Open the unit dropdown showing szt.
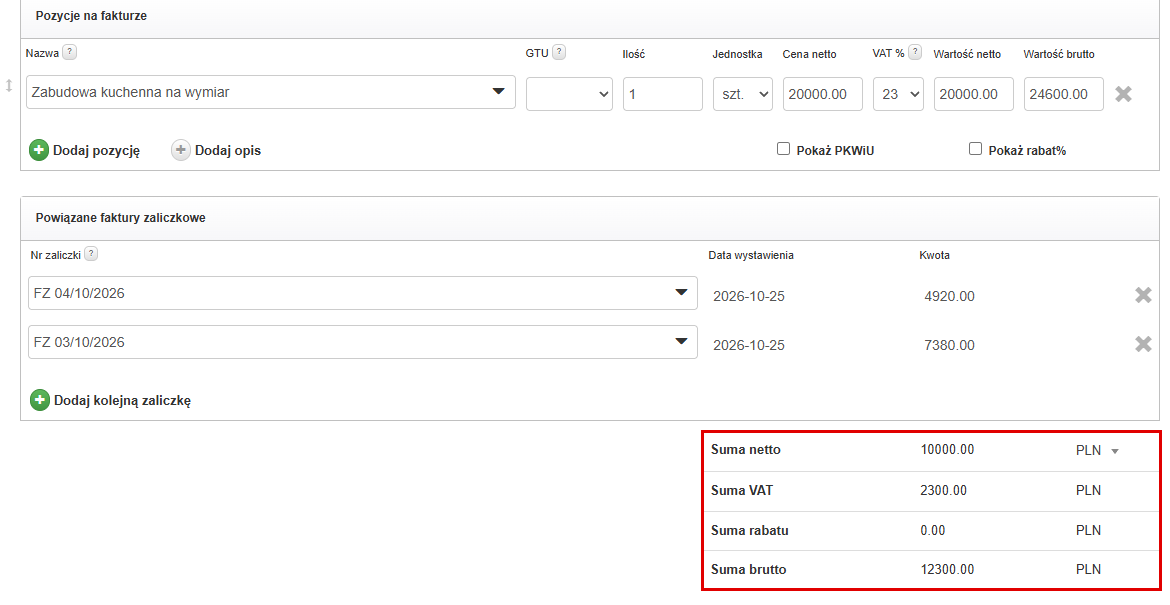The image size is (1170, 605). (742, 94)
